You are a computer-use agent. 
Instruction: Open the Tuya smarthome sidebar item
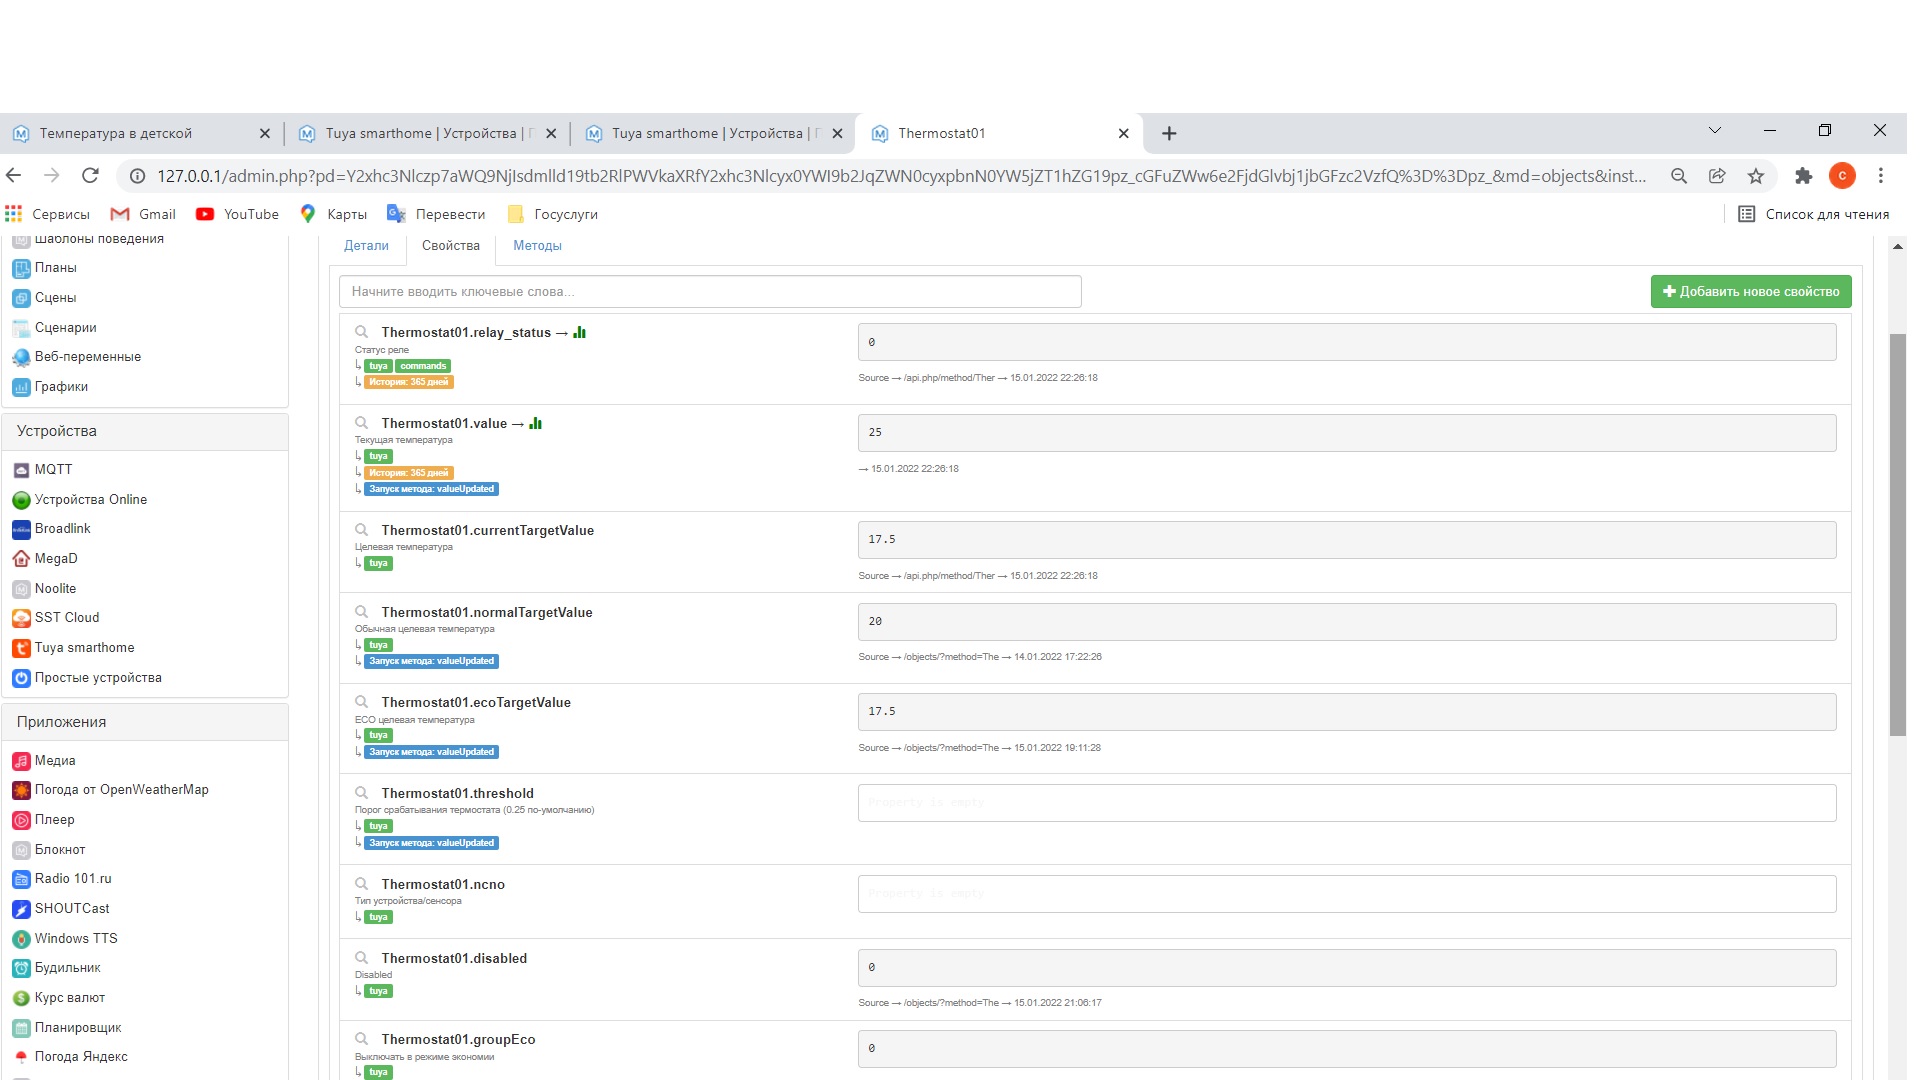point(84,648)
